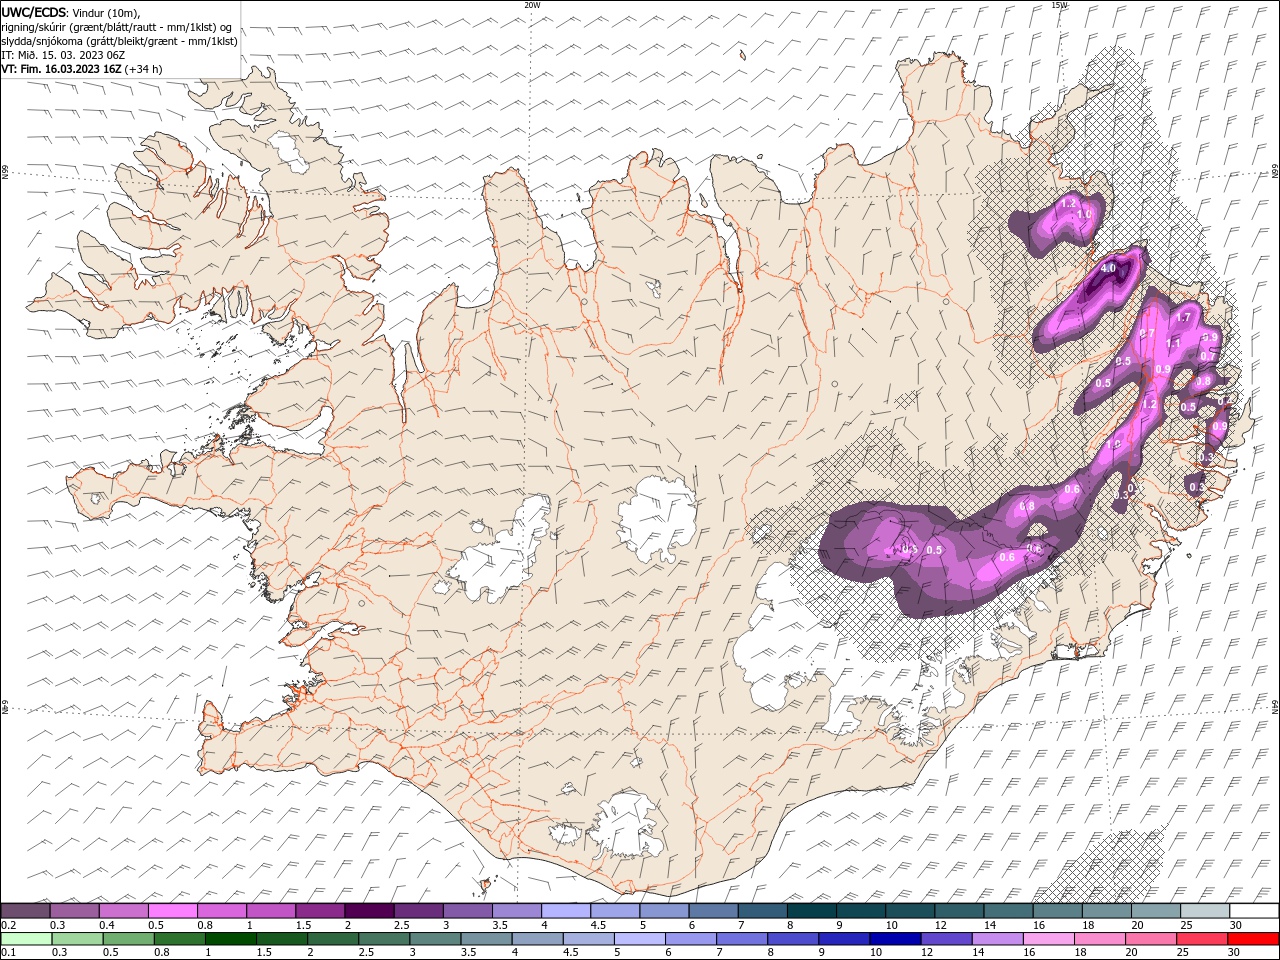Image resolution: width=1280 pixels, height=960 pixels.
Task: Click lower legend swatch between 25 and 30
Action: 1200,939
